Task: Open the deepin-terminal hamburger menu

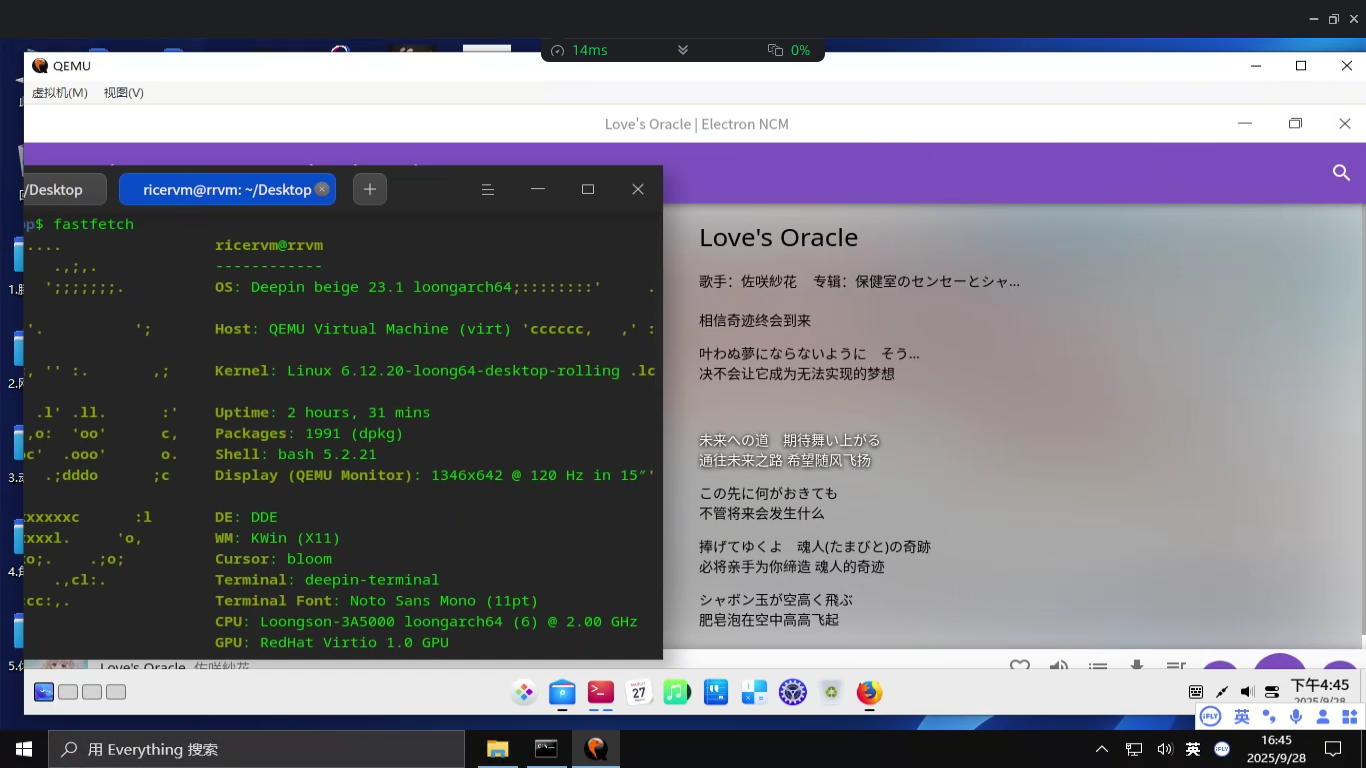Action: click(488, 189)
